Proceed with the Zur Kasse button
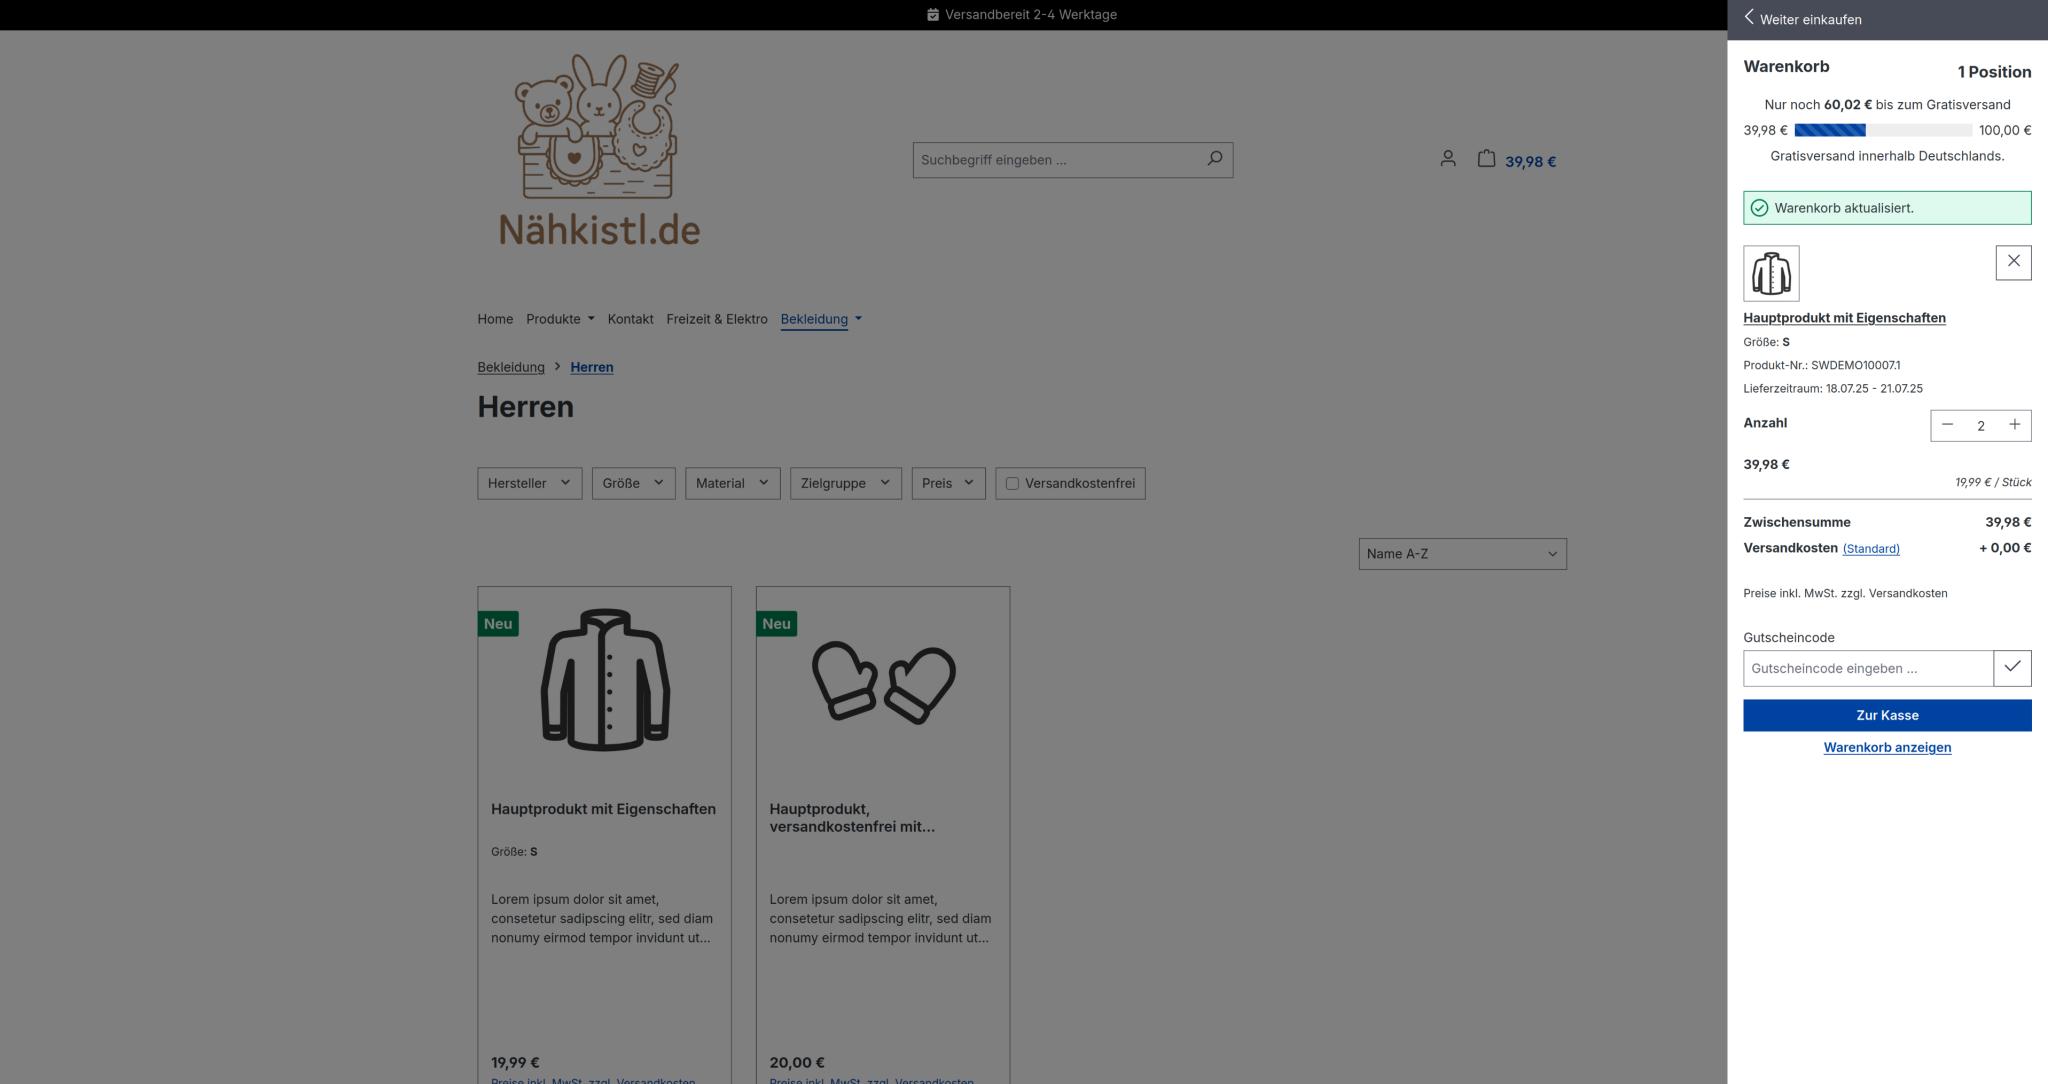2048x1084 pixels. (1887, 715)
